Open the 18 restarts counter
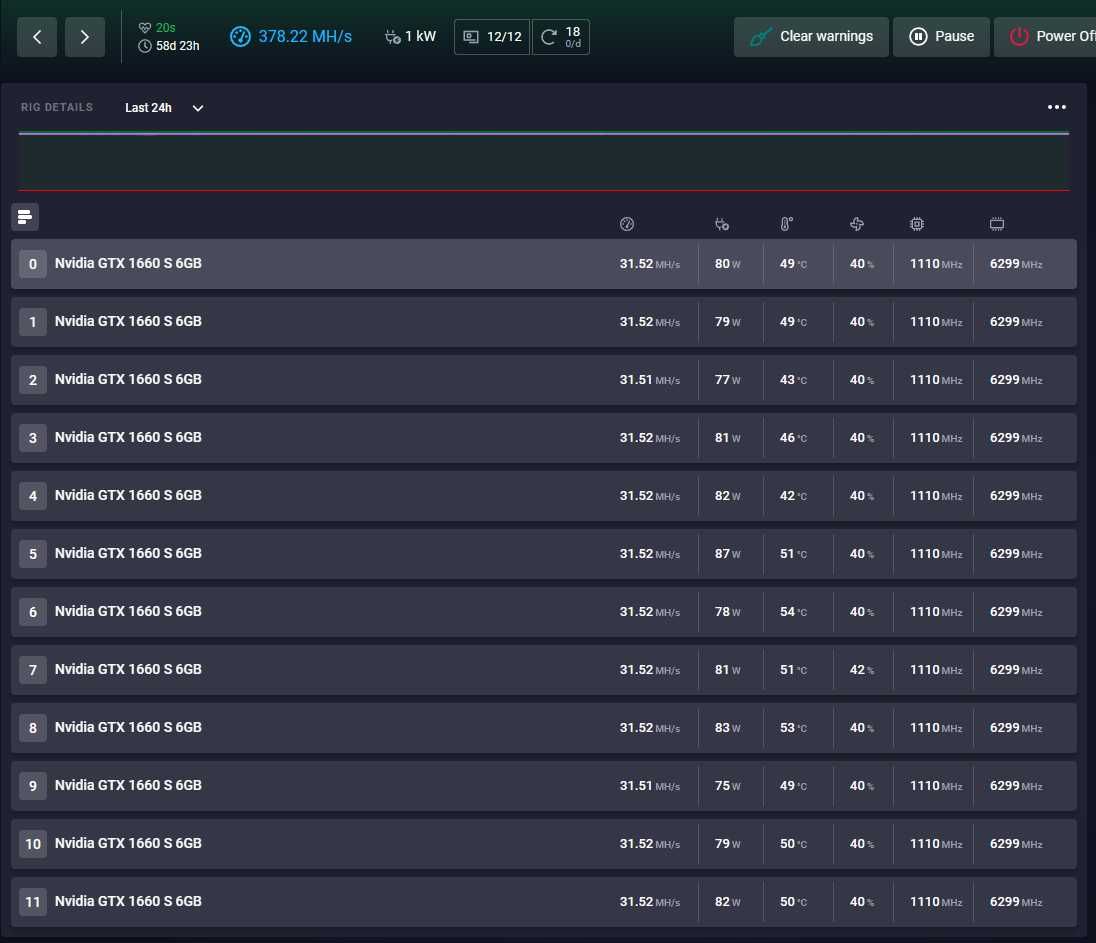 click(561, 37)
